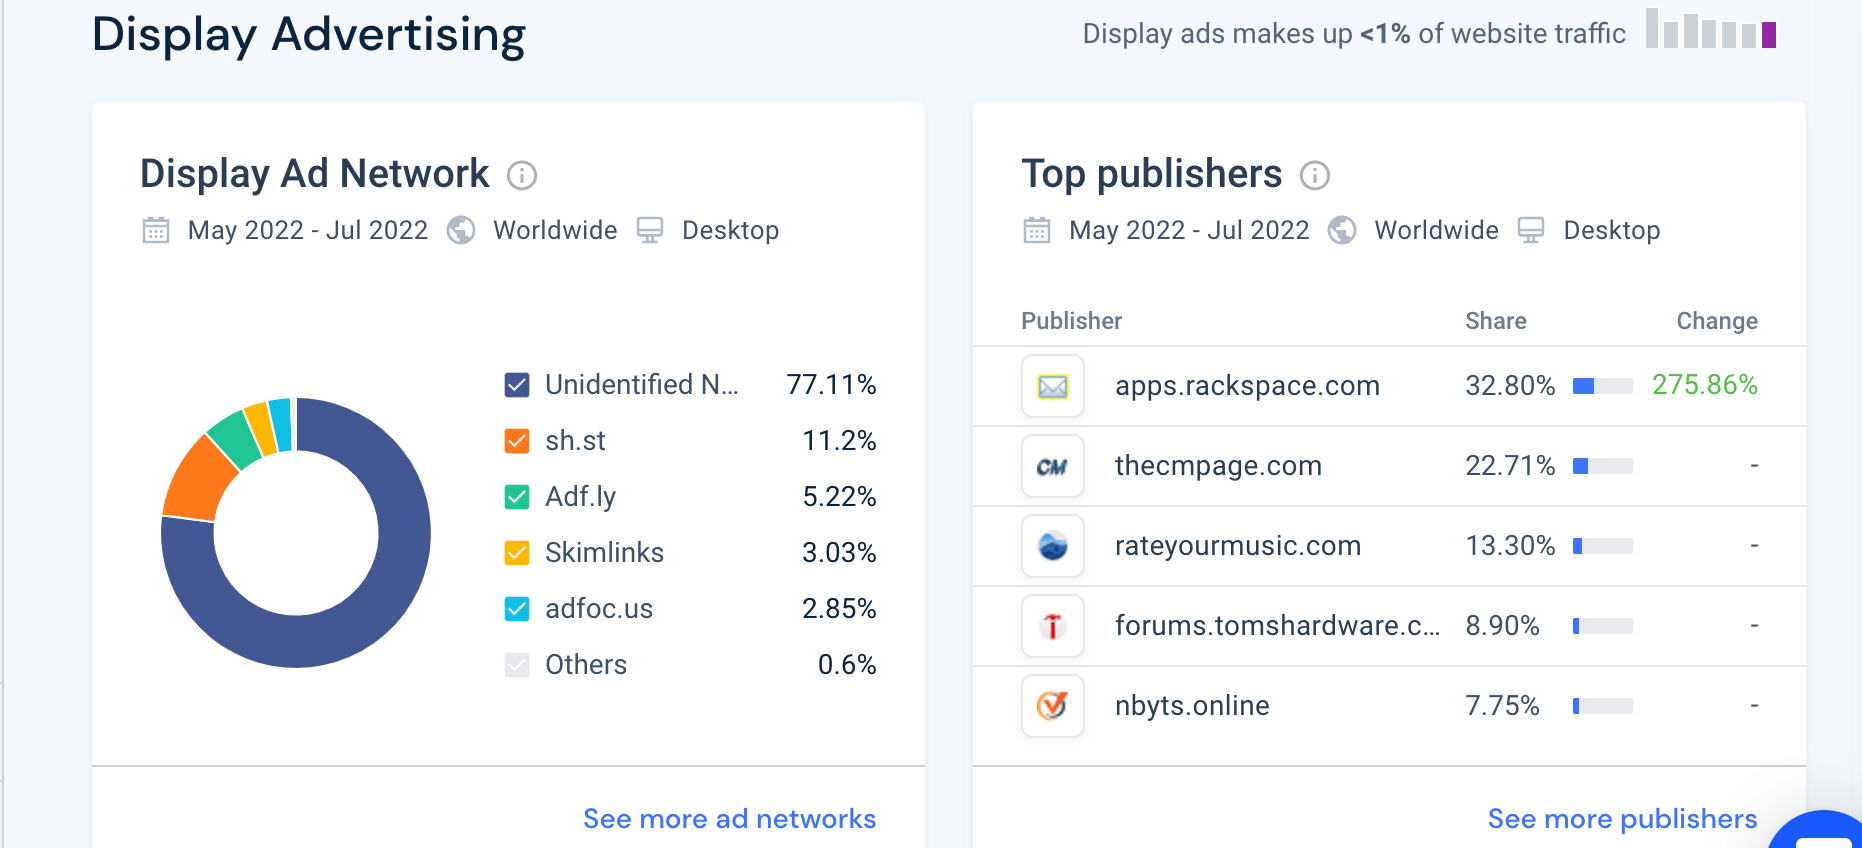Click the globe icon in Top publishers card

coord(1342,230)
